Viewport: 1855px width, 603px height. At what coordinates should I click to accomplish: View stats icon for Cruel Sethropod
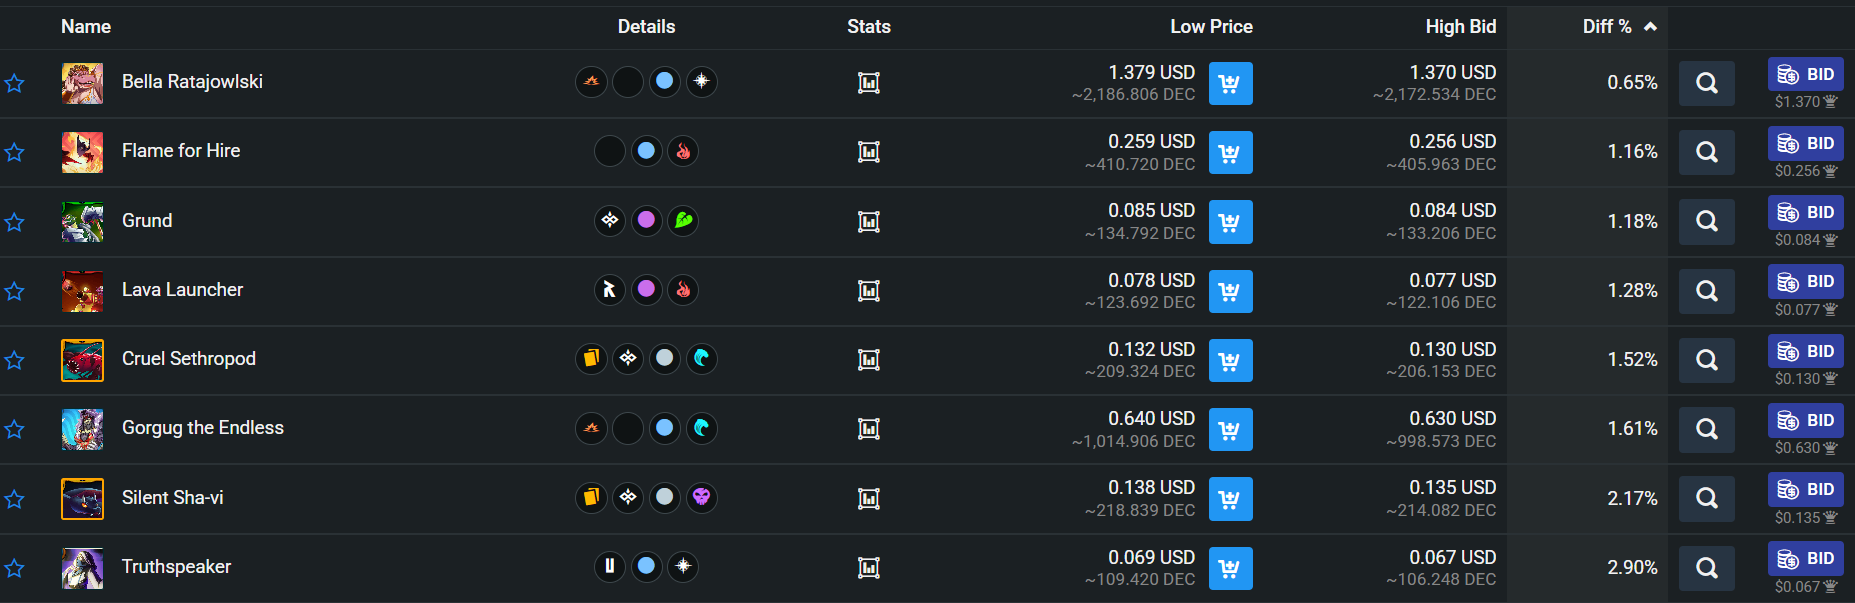(869, 360)
